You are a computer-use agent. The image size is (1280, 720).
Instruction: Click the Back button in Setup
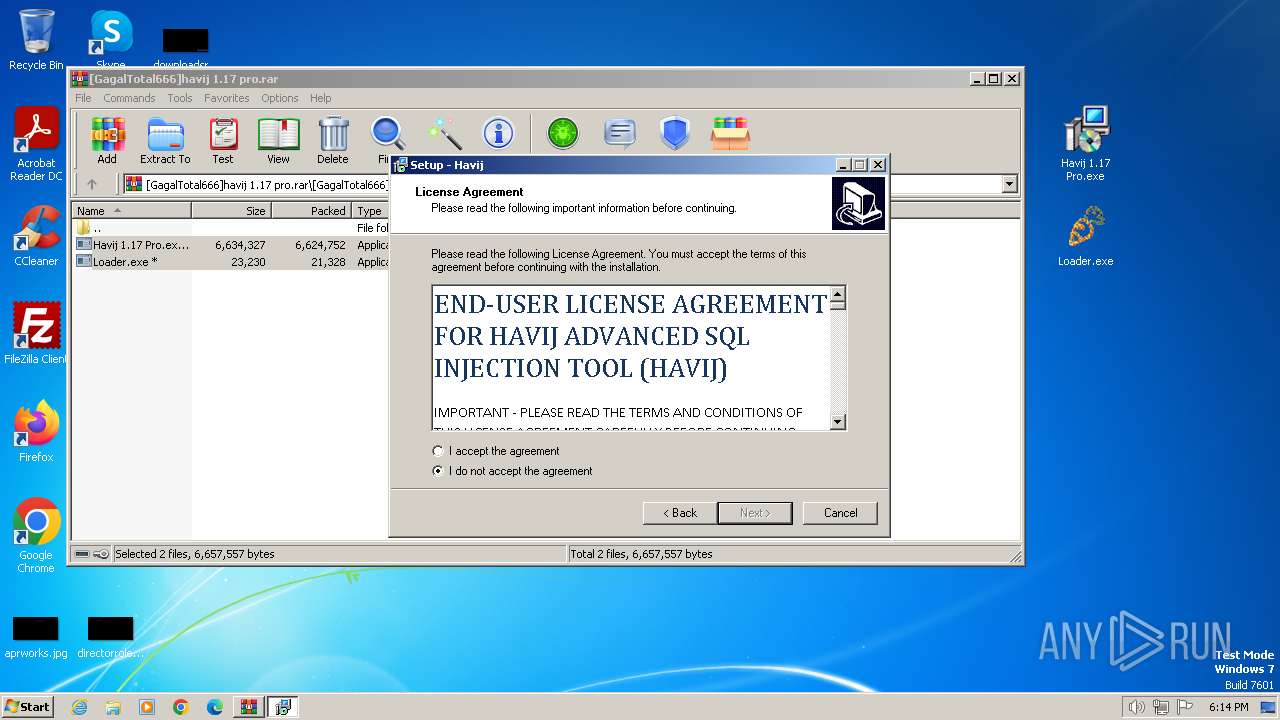click(x=680, y=513)
